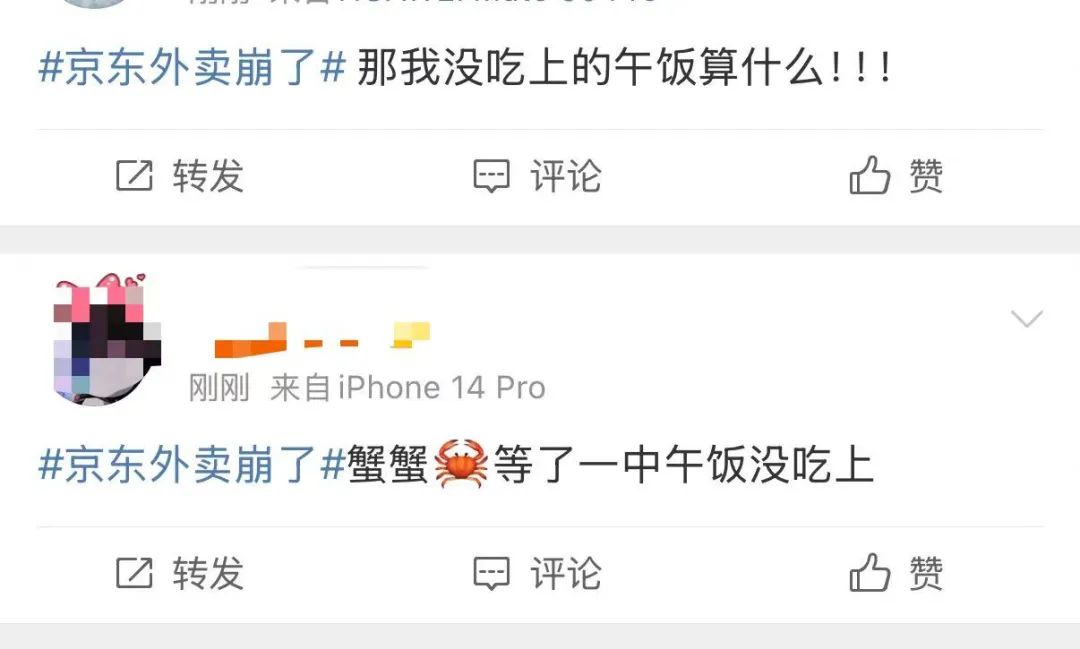This screenshot has height=649, width=1080.
Task: Open the pixelated avatar of the iPhone 14 Pro poster
Action: 107,339
